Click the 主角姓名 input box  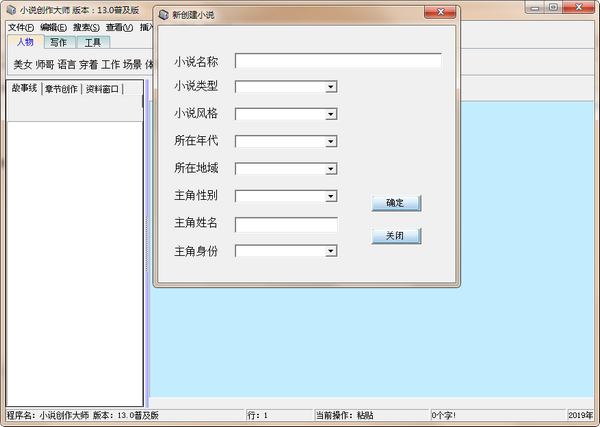(286, 225)
